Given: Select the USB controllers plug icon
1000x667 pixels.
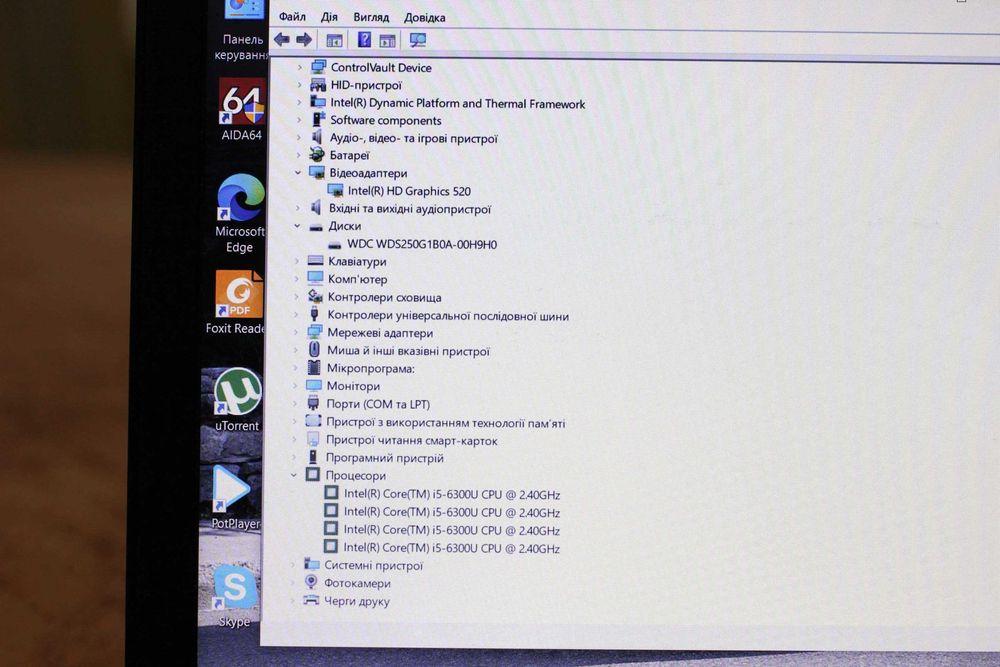Looking at the screenshot, I should [314, 314].
